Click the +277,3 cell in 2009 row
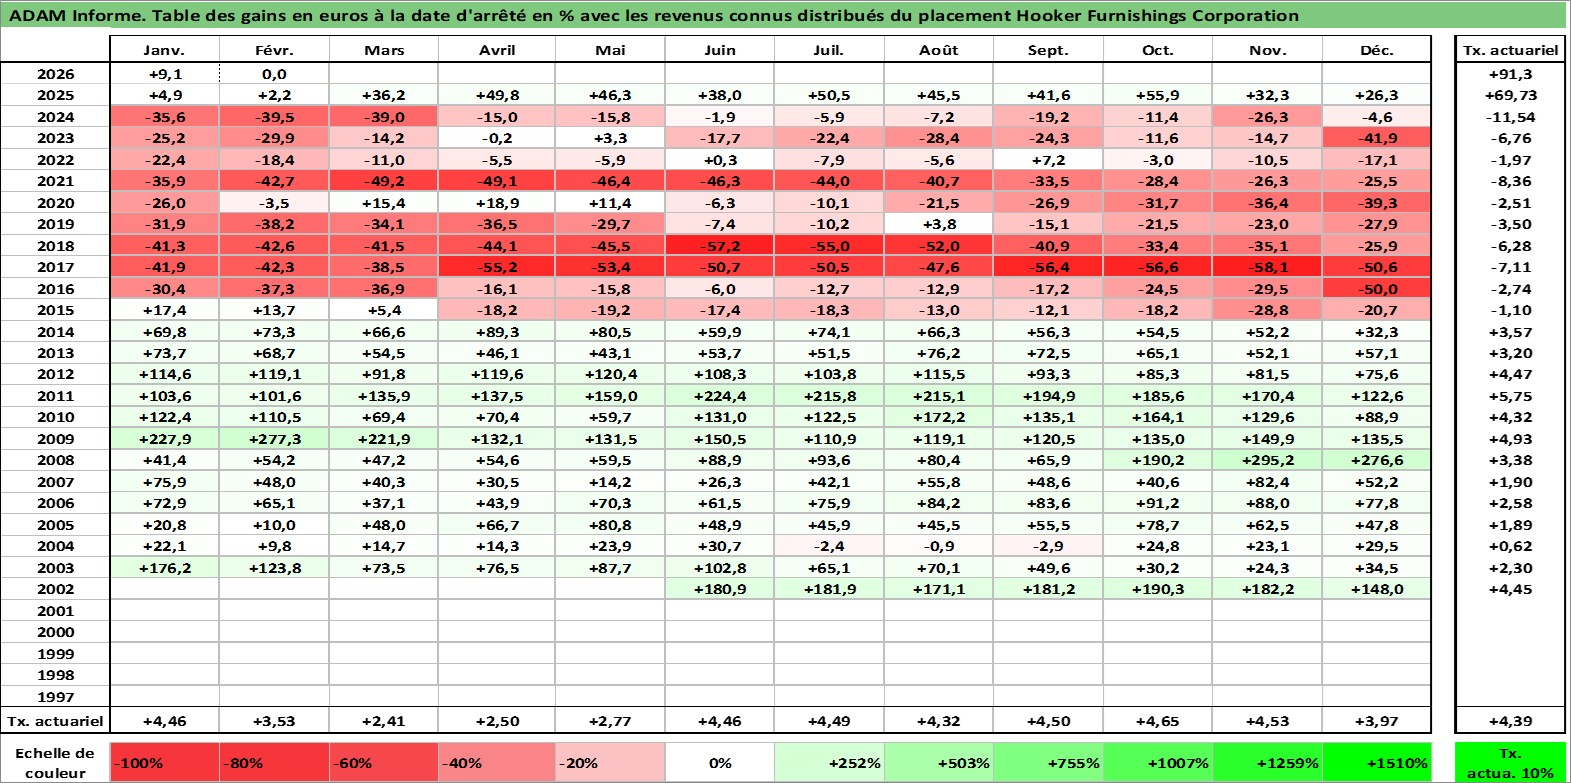 tap(274, 439)
